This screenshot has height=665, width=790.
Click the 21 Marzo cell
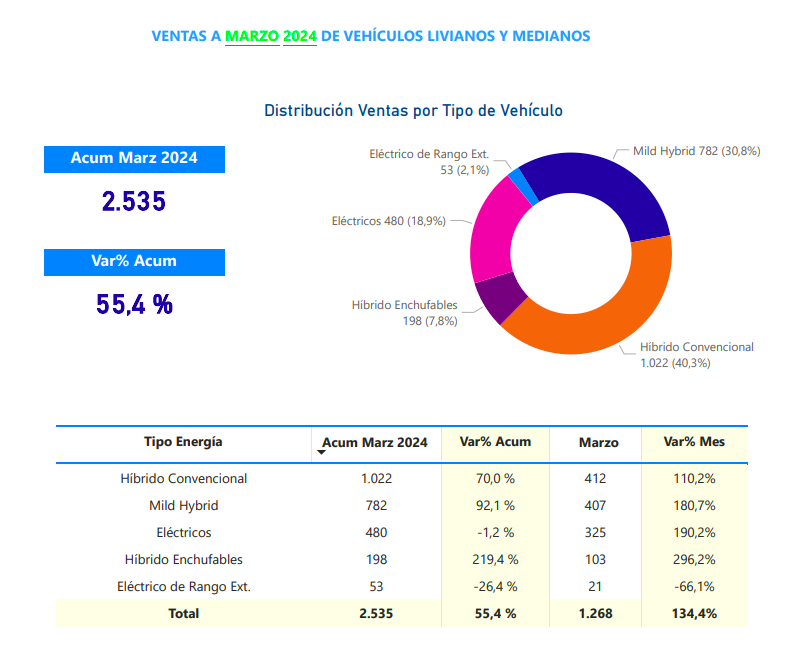pos(595,587)
